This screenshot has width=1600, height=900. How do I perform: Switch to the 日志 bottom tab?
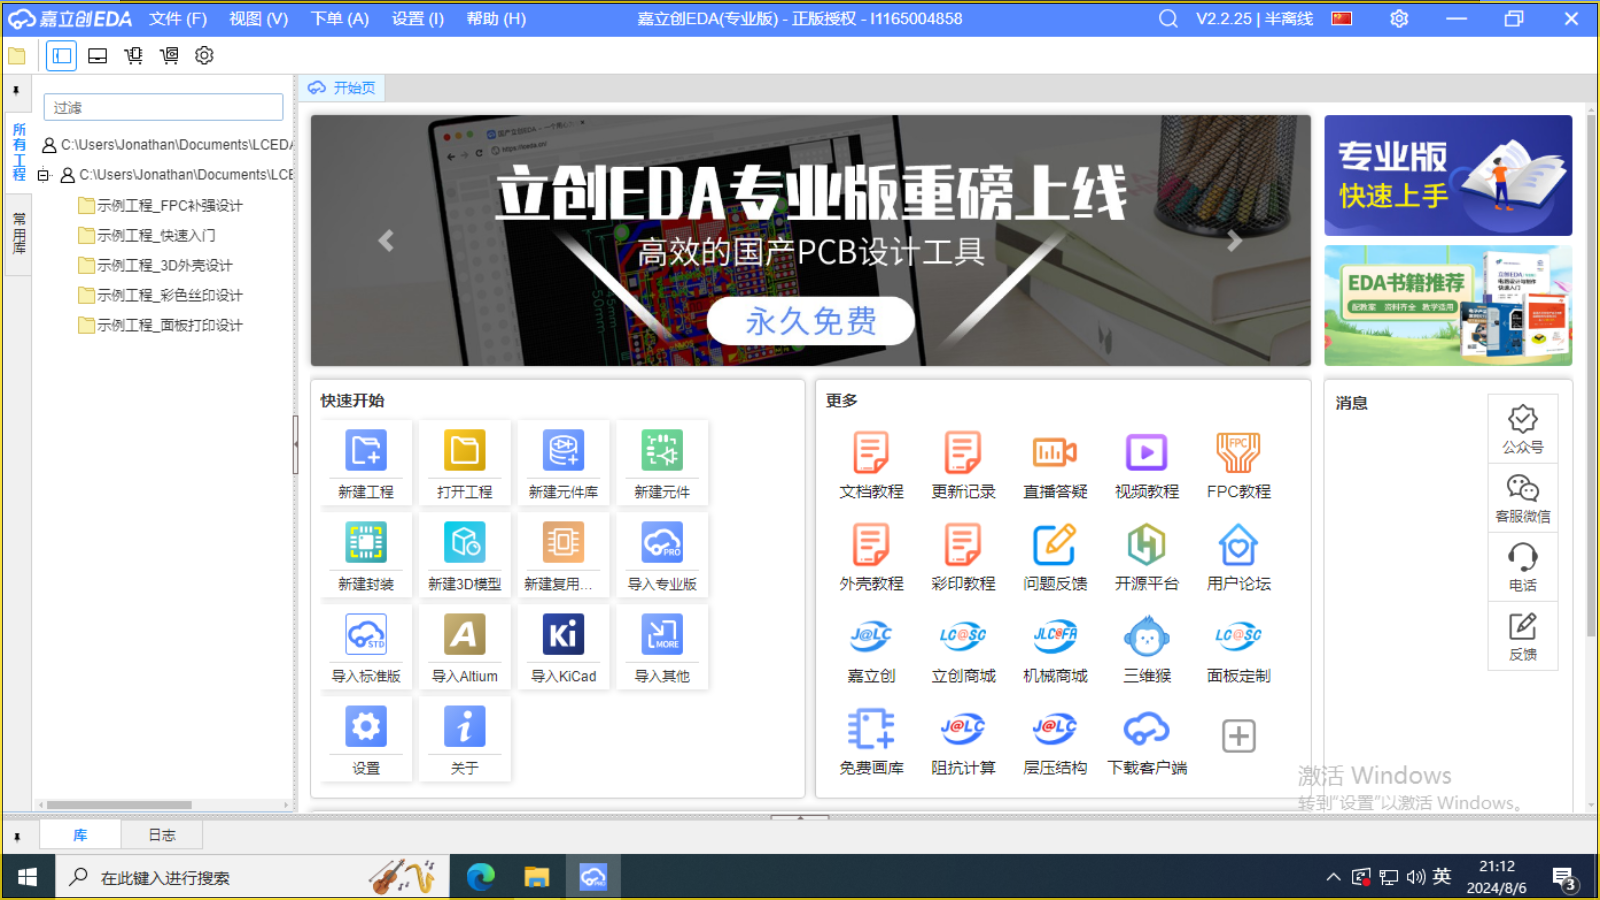[x=161, y=835]
